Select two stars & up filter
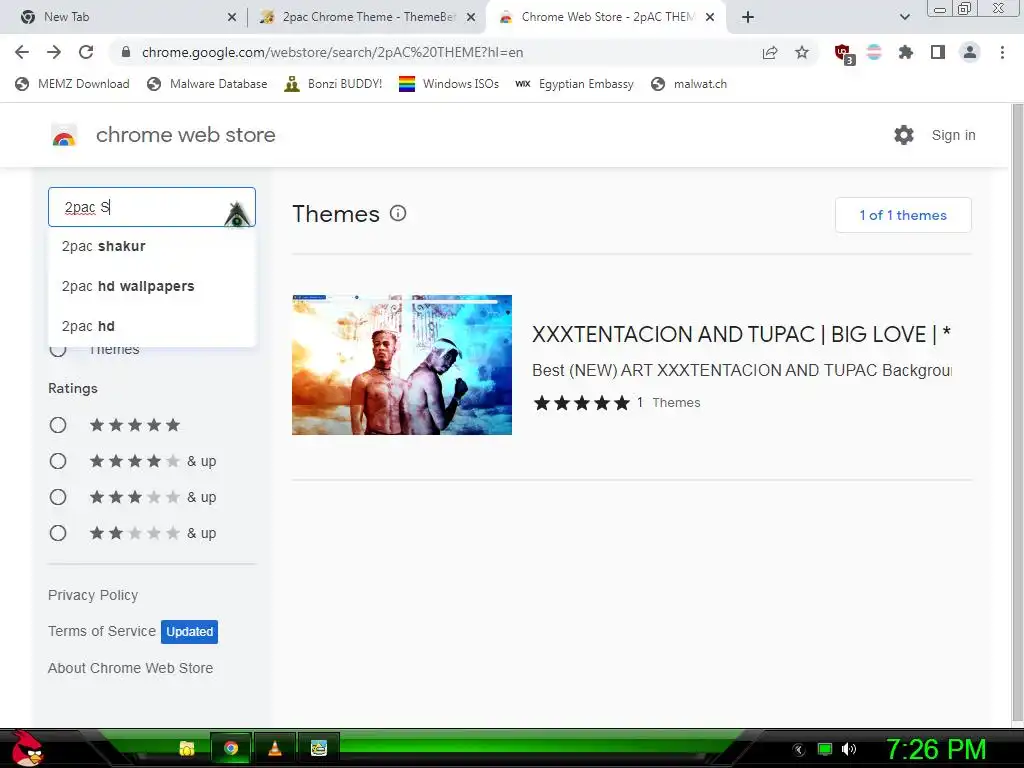The image size is (1024, 768). pyautogui.click(x=58, y=533)
